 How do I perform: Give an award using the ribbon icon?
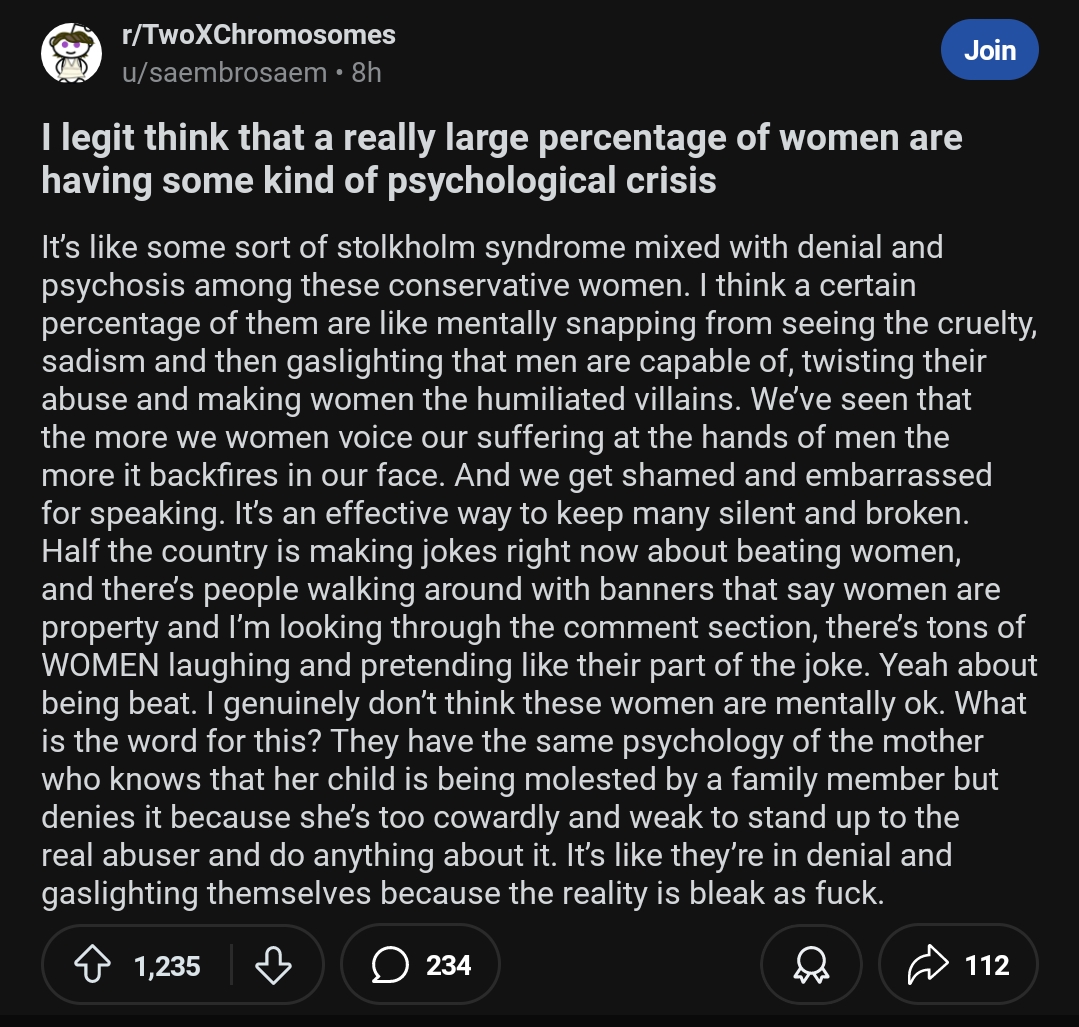[x=810, y=965]
